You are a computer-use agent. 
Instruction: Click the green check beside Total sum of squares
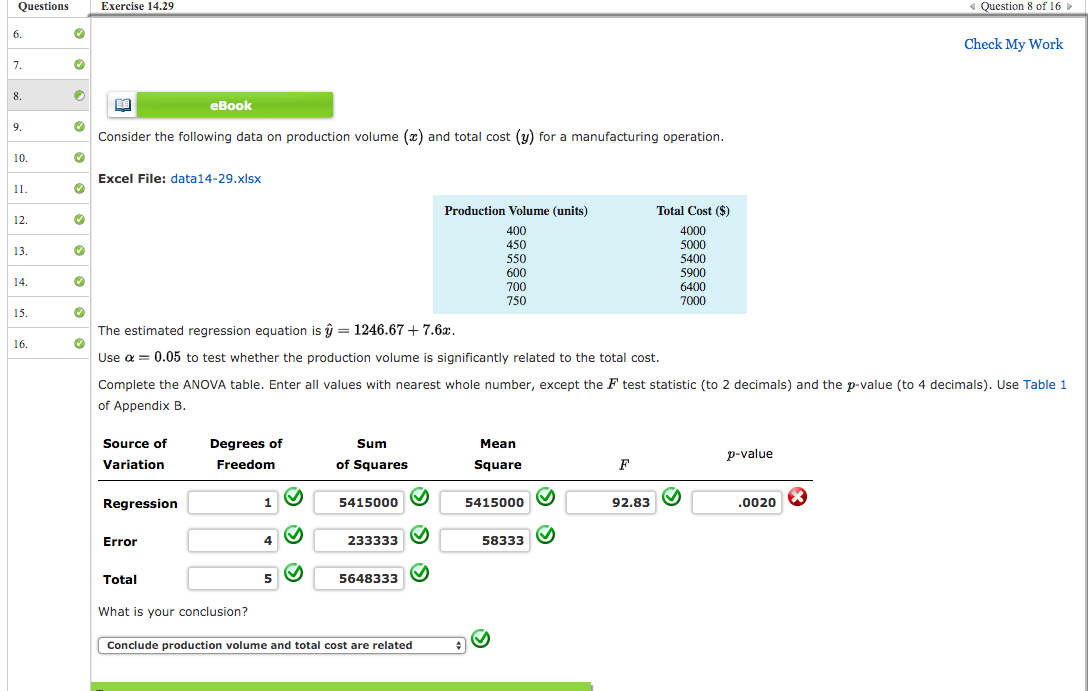pos(419,573)
